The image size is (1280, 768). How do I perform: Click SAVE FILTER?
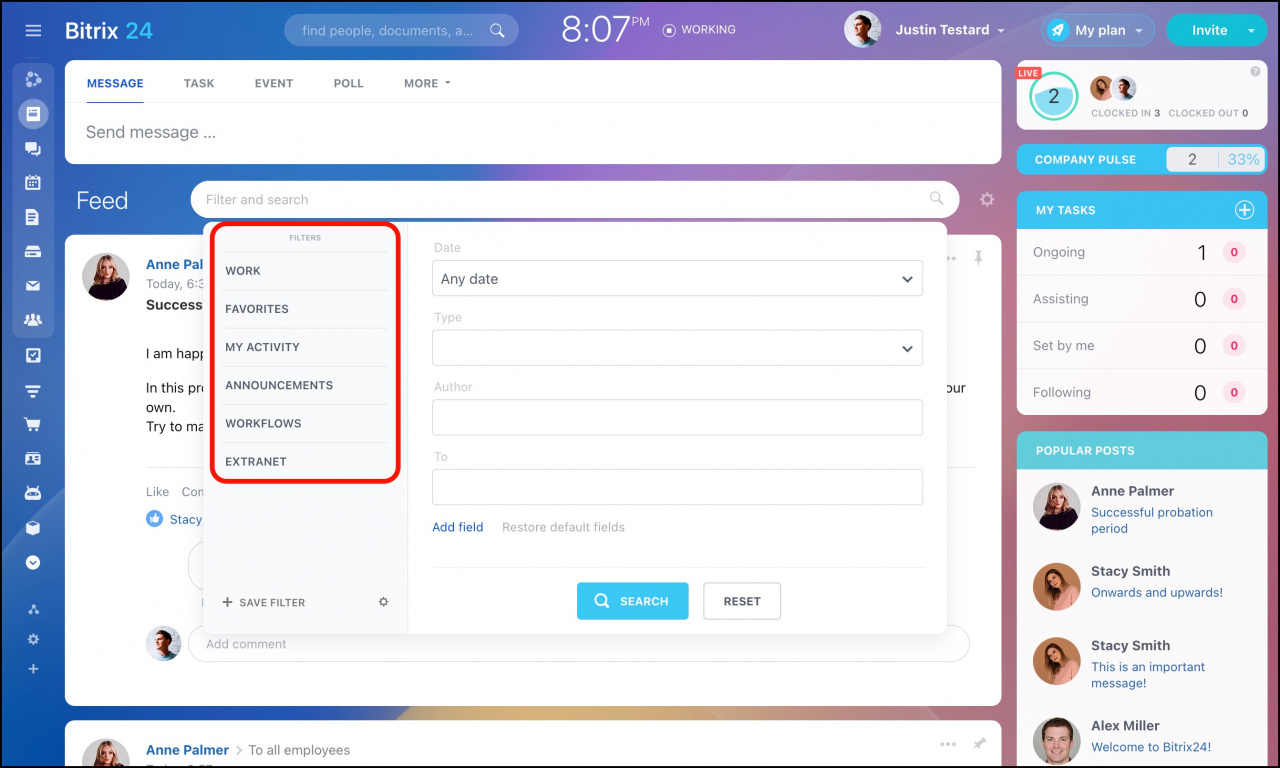(264, 603)
